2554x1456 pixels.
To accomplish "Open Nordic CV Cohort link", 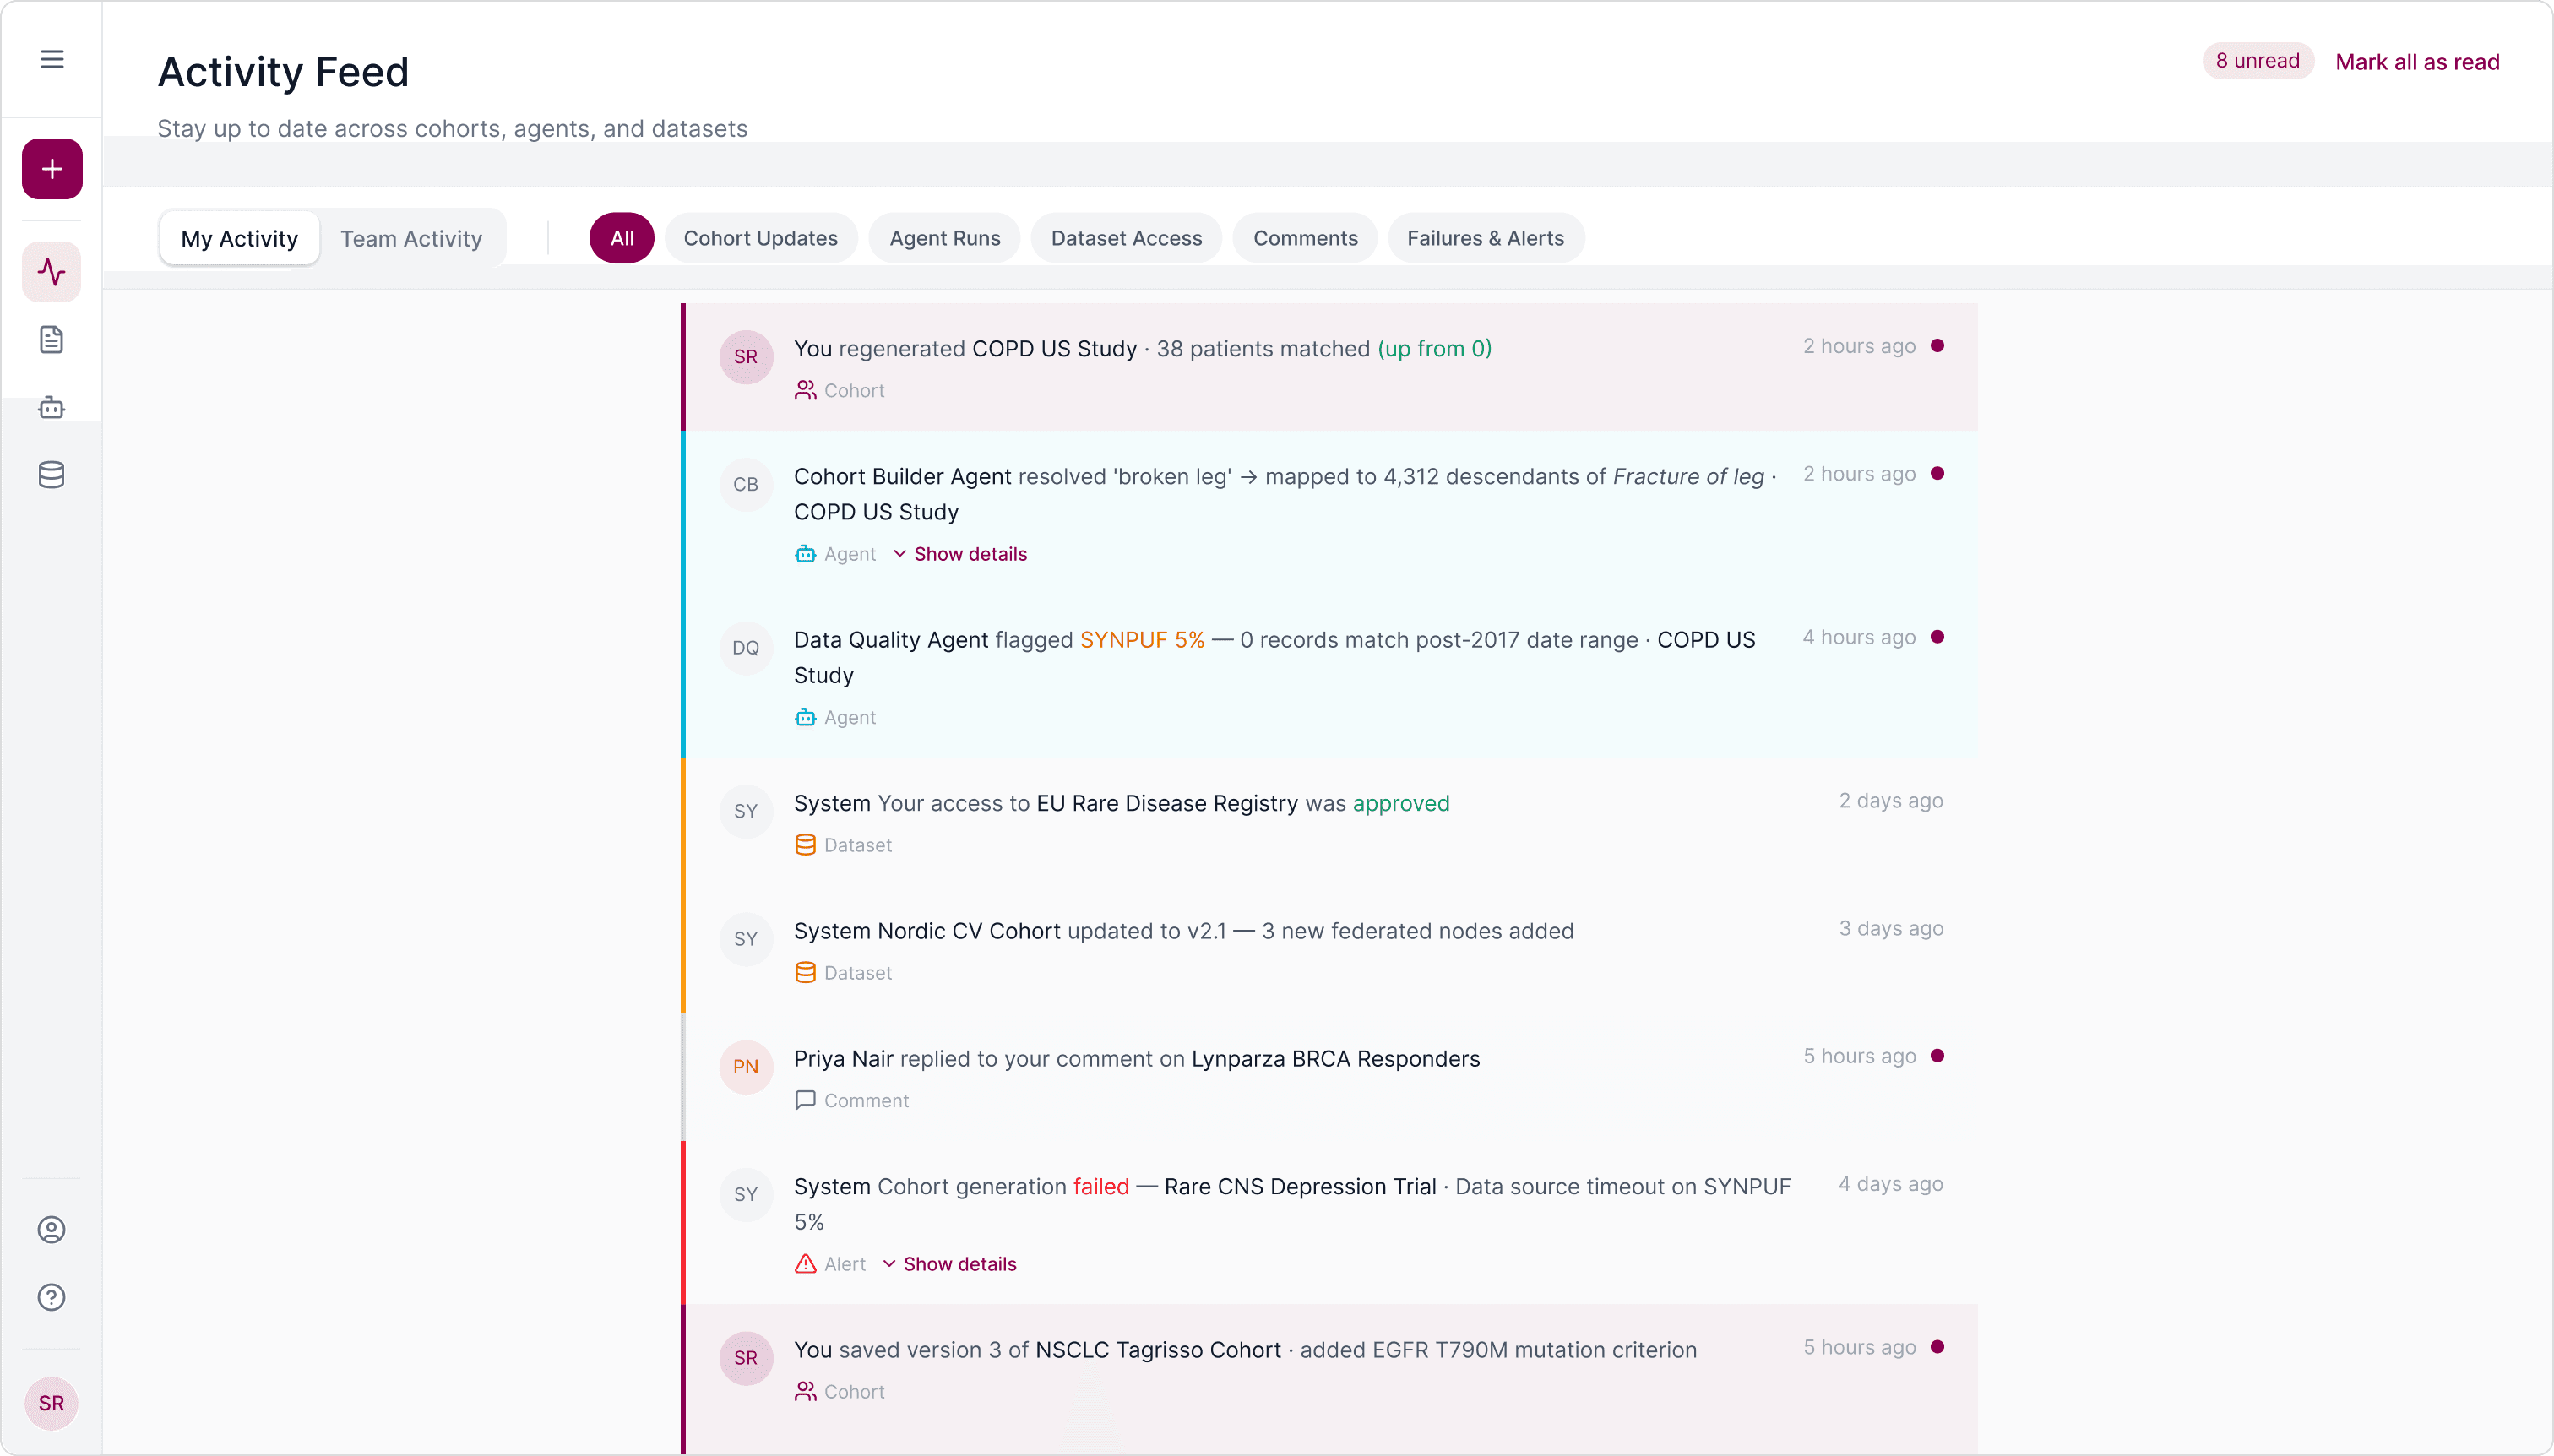I will coord(969,932).
